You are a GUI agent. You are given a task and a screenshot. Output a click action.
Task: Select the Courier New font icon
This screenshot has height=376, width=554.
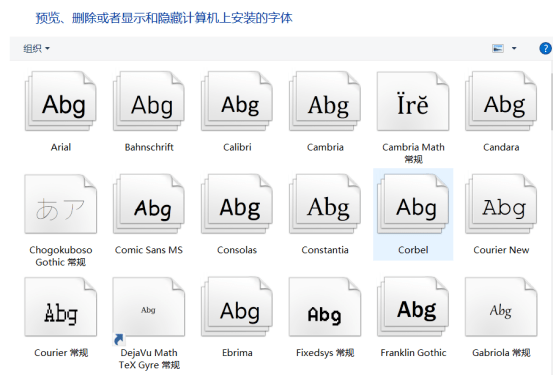tap(501, 204)
